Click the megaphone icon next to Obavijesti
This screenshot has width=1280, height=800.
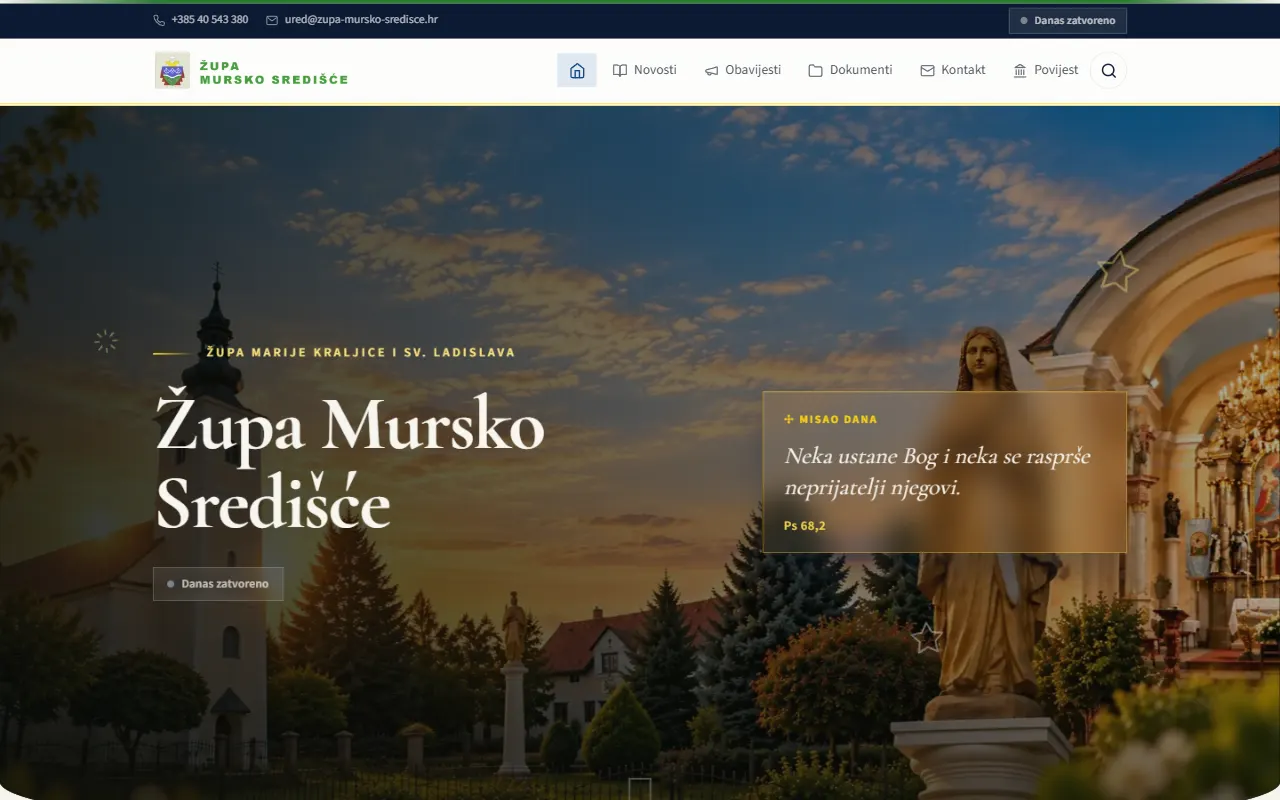point(712,70)
